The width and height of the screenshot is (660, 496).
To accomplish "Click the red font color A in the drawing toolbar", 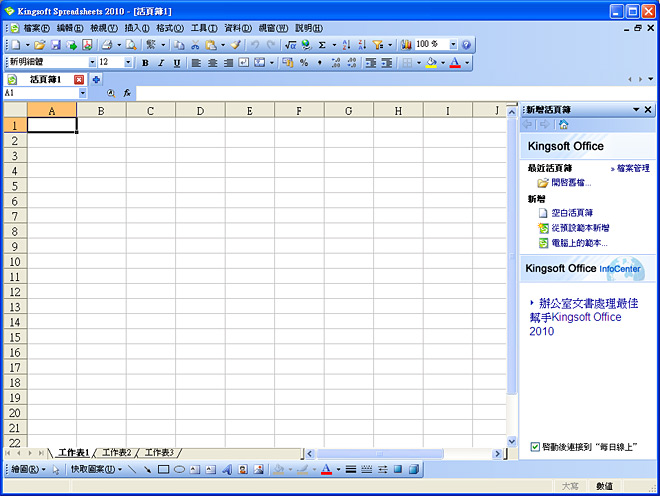I will click(x=326, y=469).
